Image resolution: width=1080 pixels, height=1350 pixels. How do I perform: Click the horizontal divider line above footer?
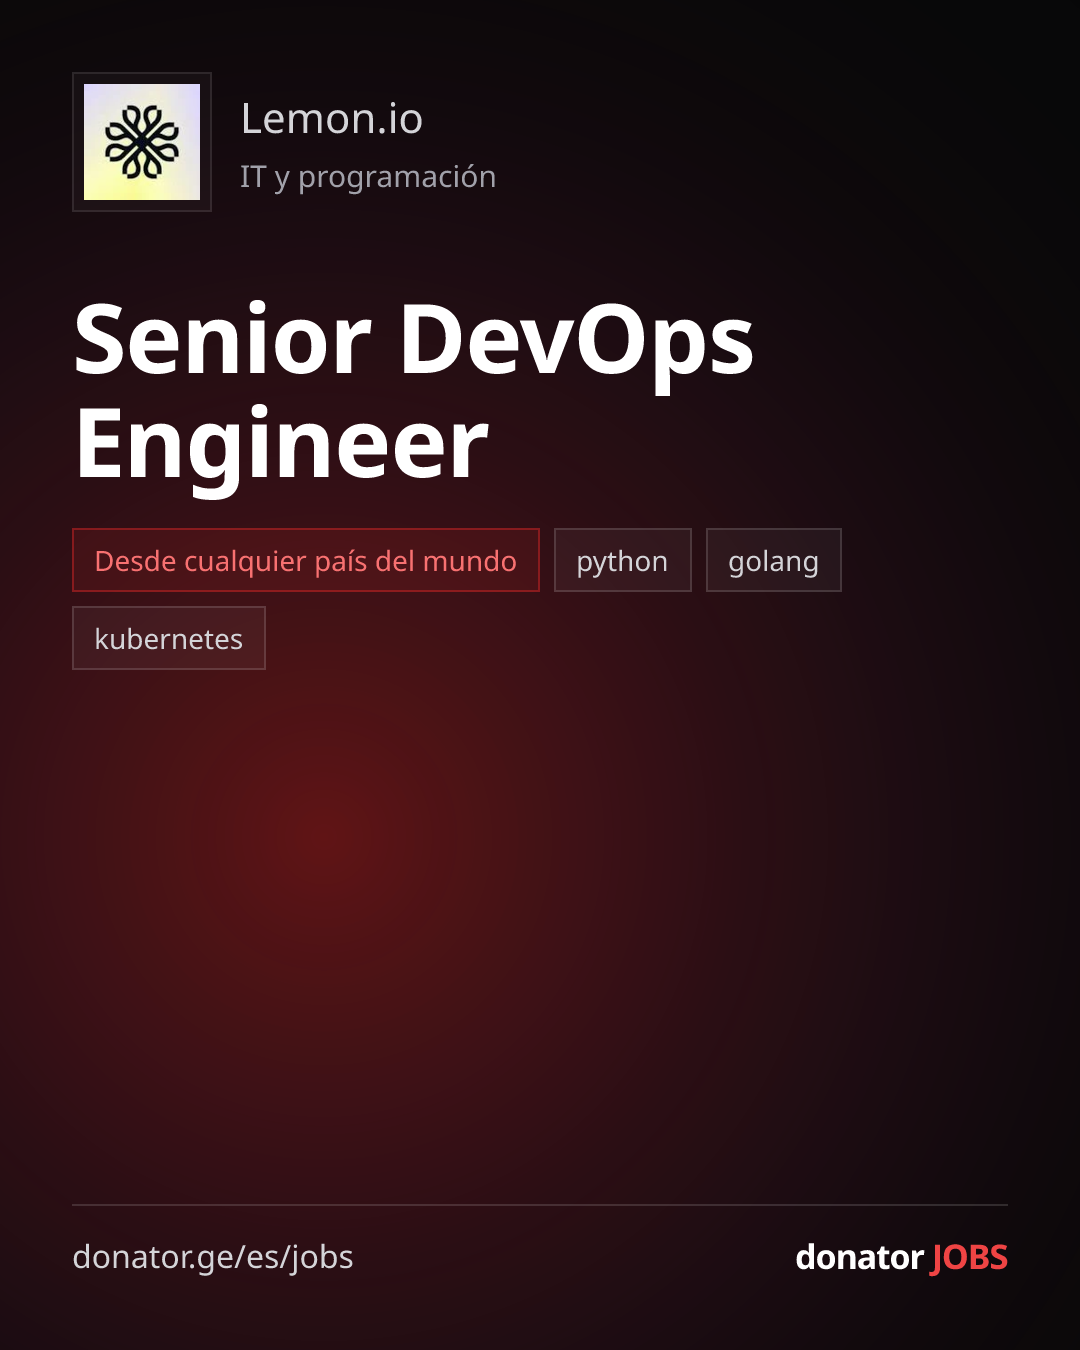(540, 1205)
